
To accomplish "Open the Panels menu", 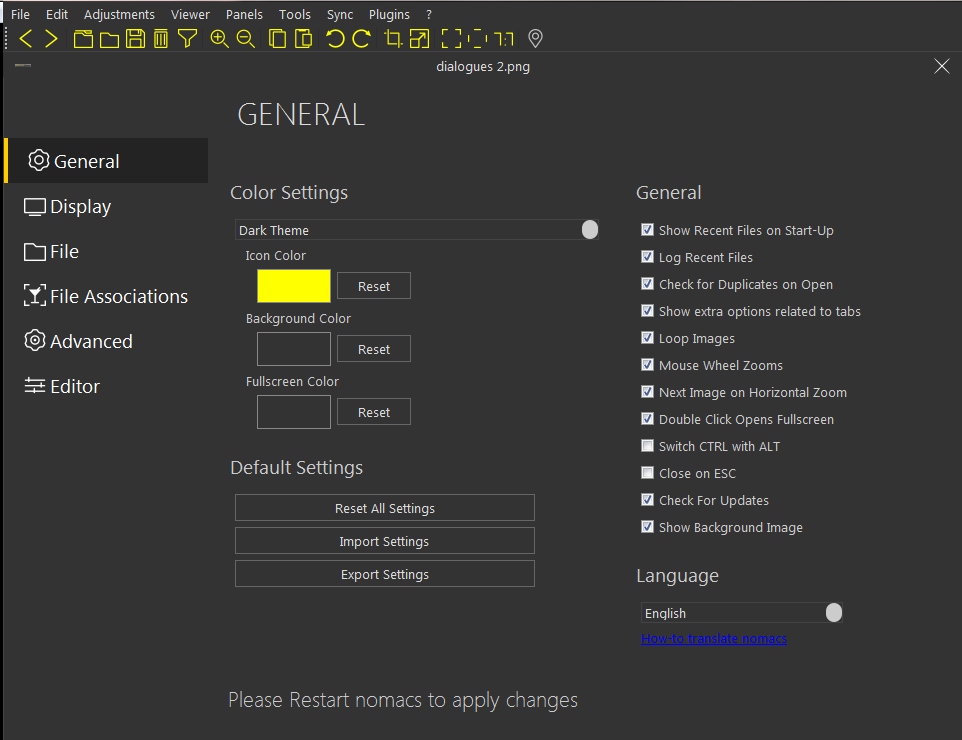I will tap(244, 14).
